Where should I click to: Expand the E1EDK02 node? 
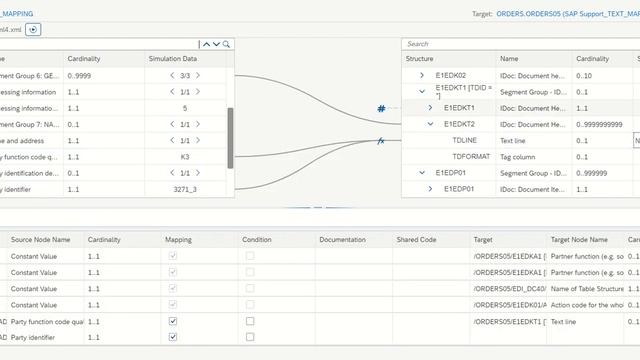422,76
